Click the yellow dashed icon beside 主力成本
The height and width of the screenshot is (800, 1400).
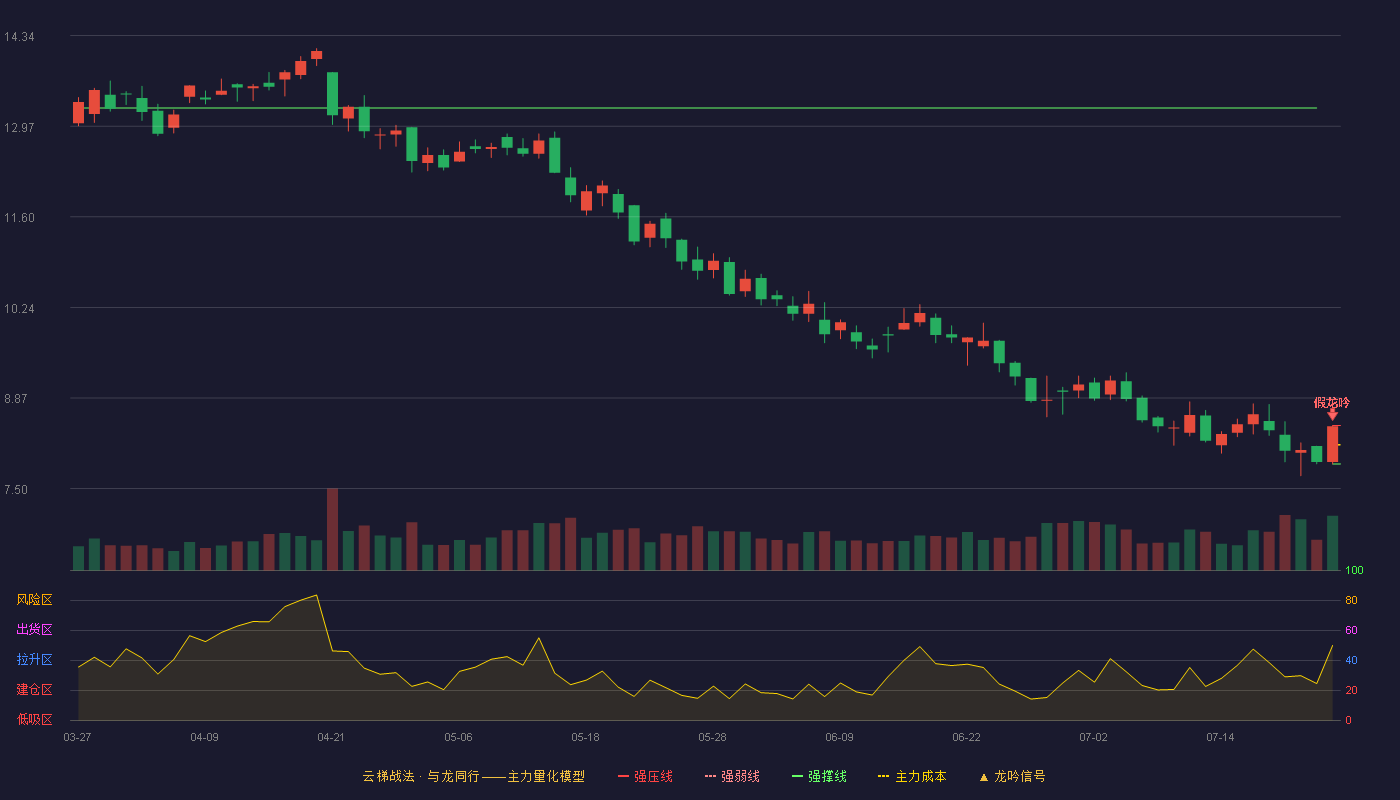coord(884,776)
